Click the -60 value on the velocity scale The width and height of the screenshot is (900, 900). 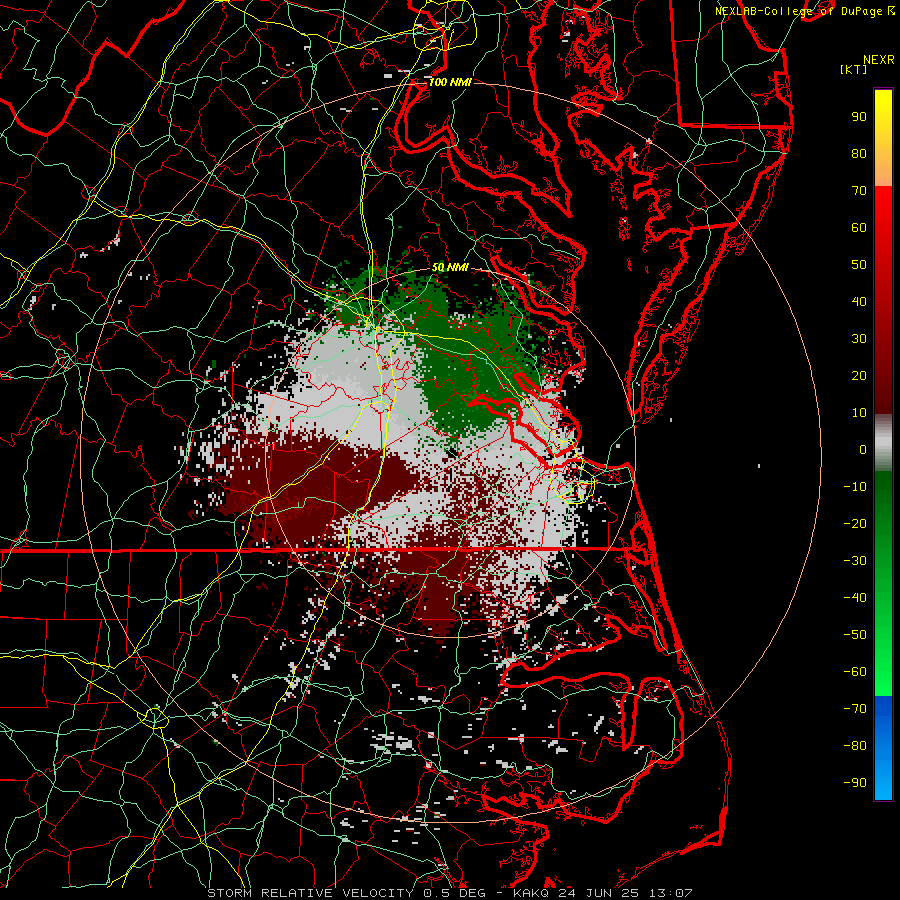point(855,672)
